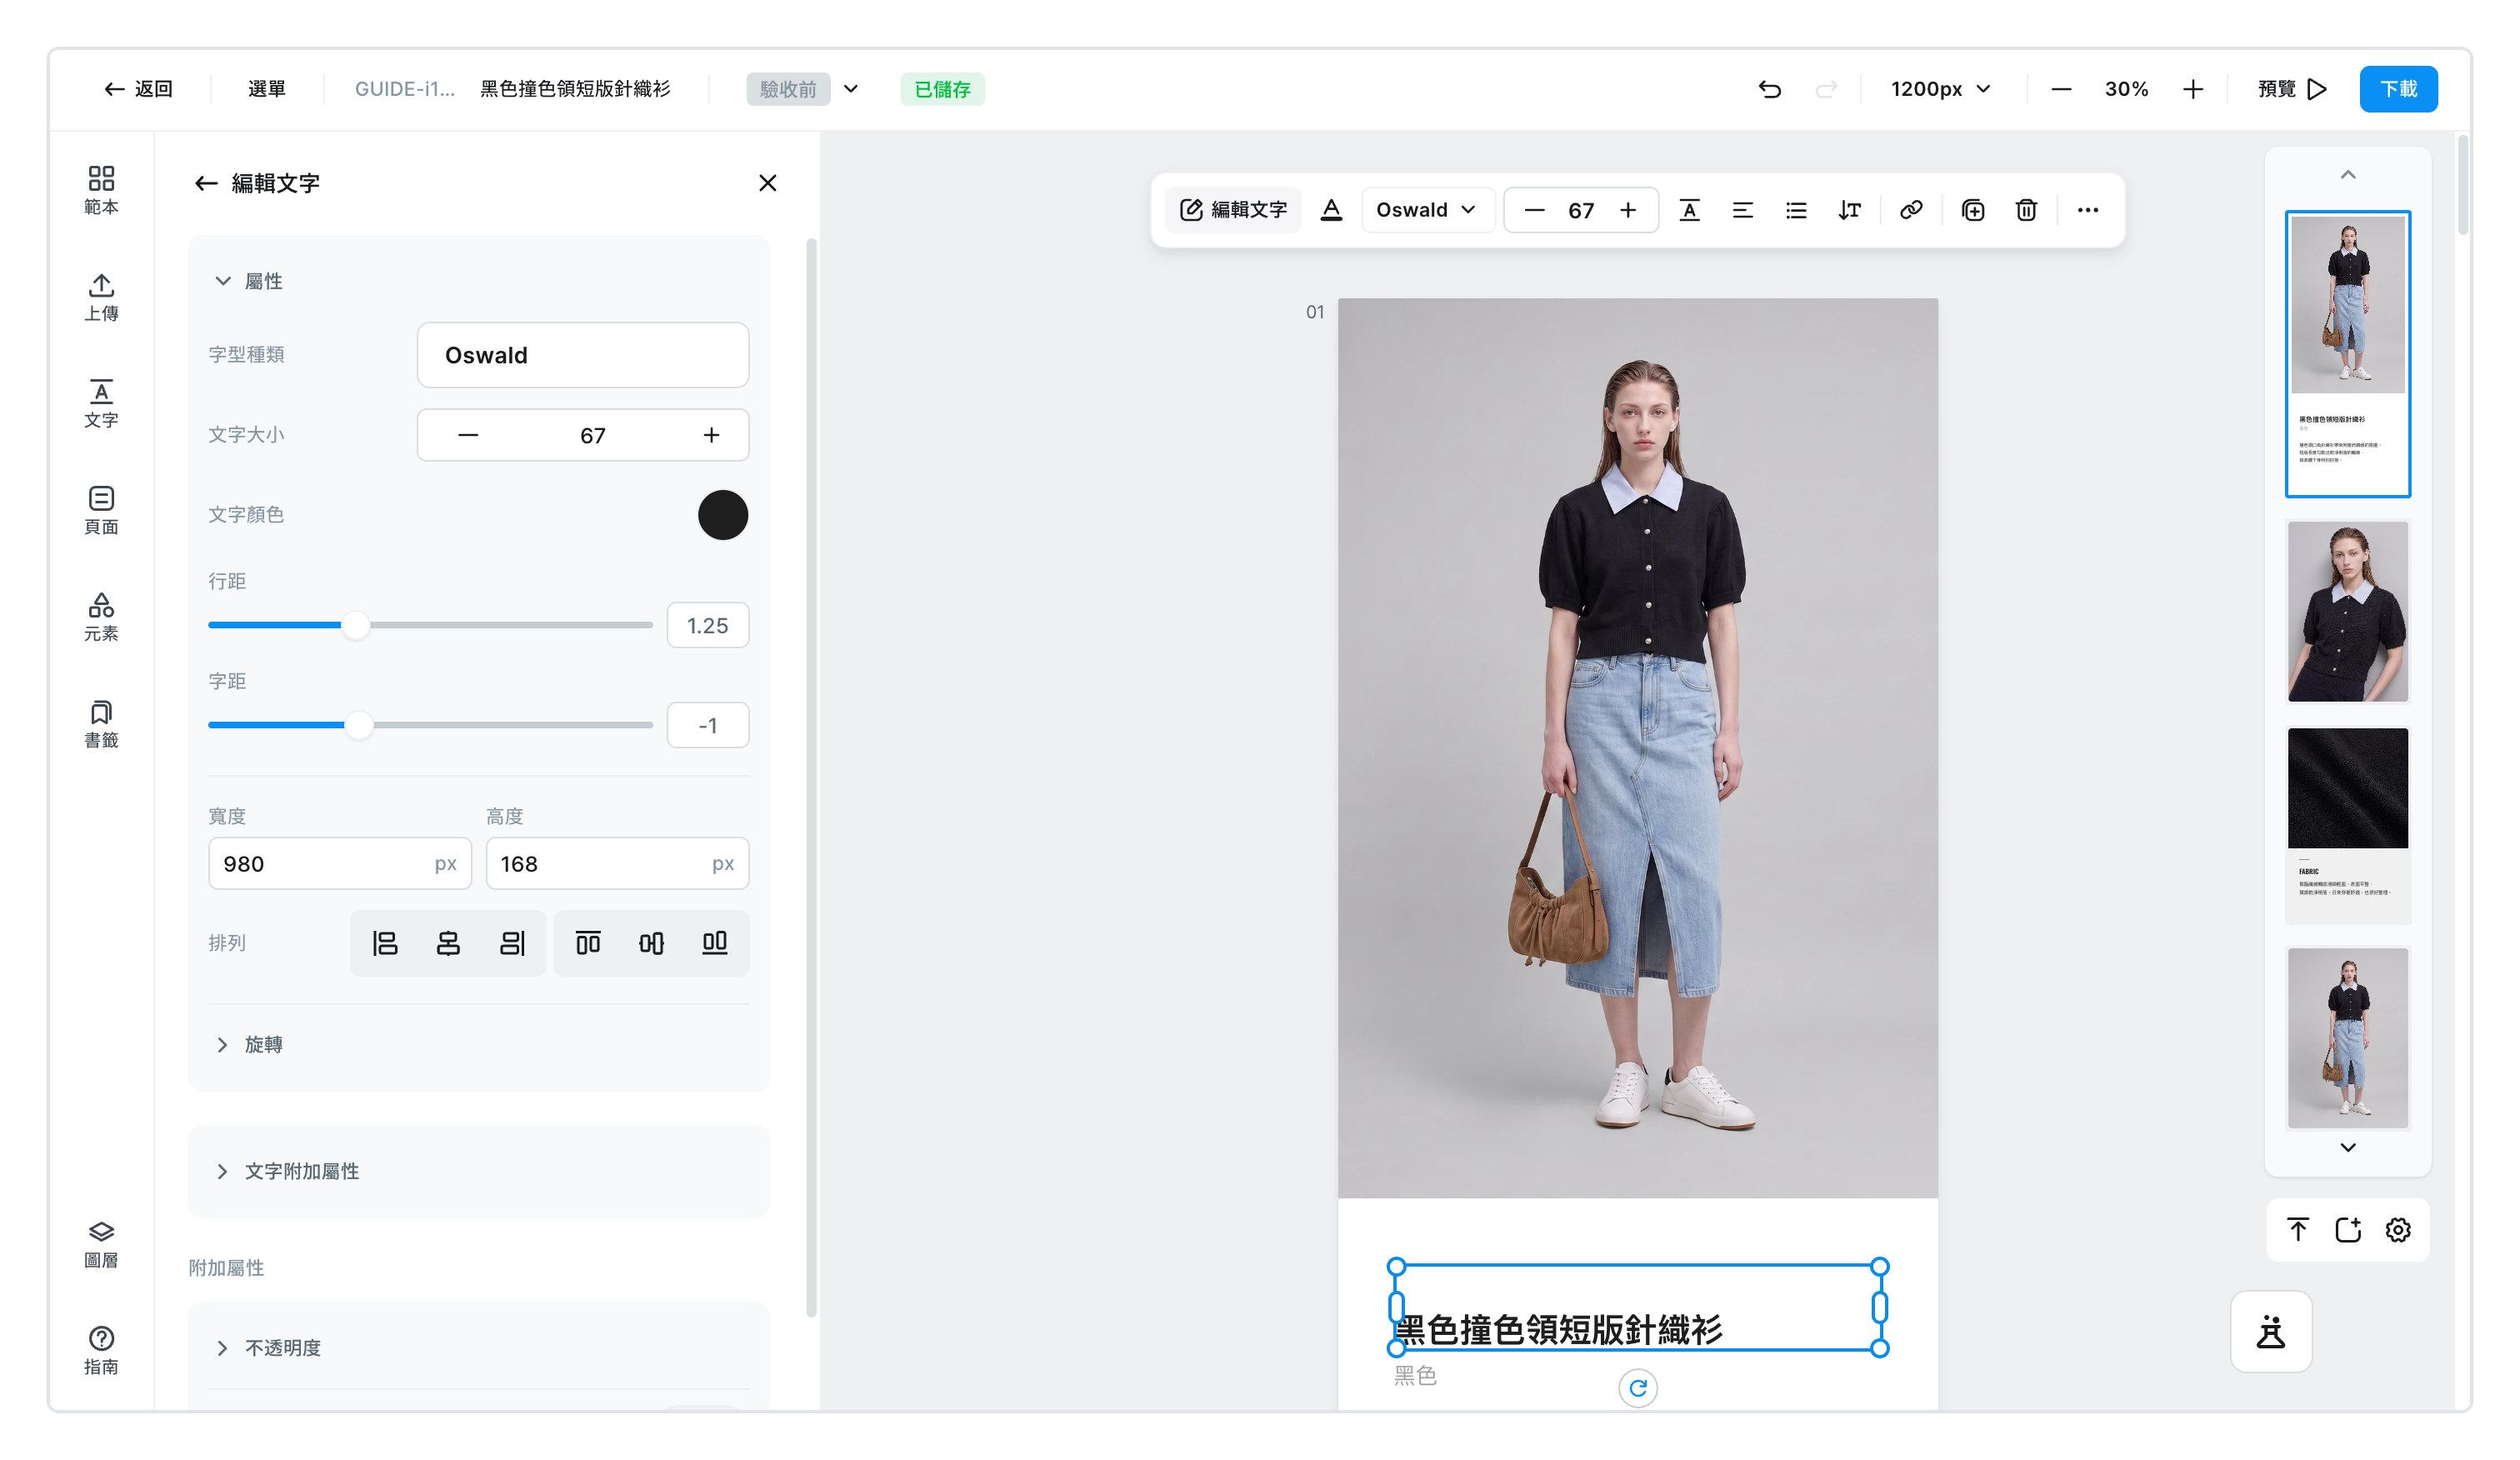The image size is (2520, 1460).
Task: Open the 圖層 layers sidebar icon
Action: (x=101, y=1244)
